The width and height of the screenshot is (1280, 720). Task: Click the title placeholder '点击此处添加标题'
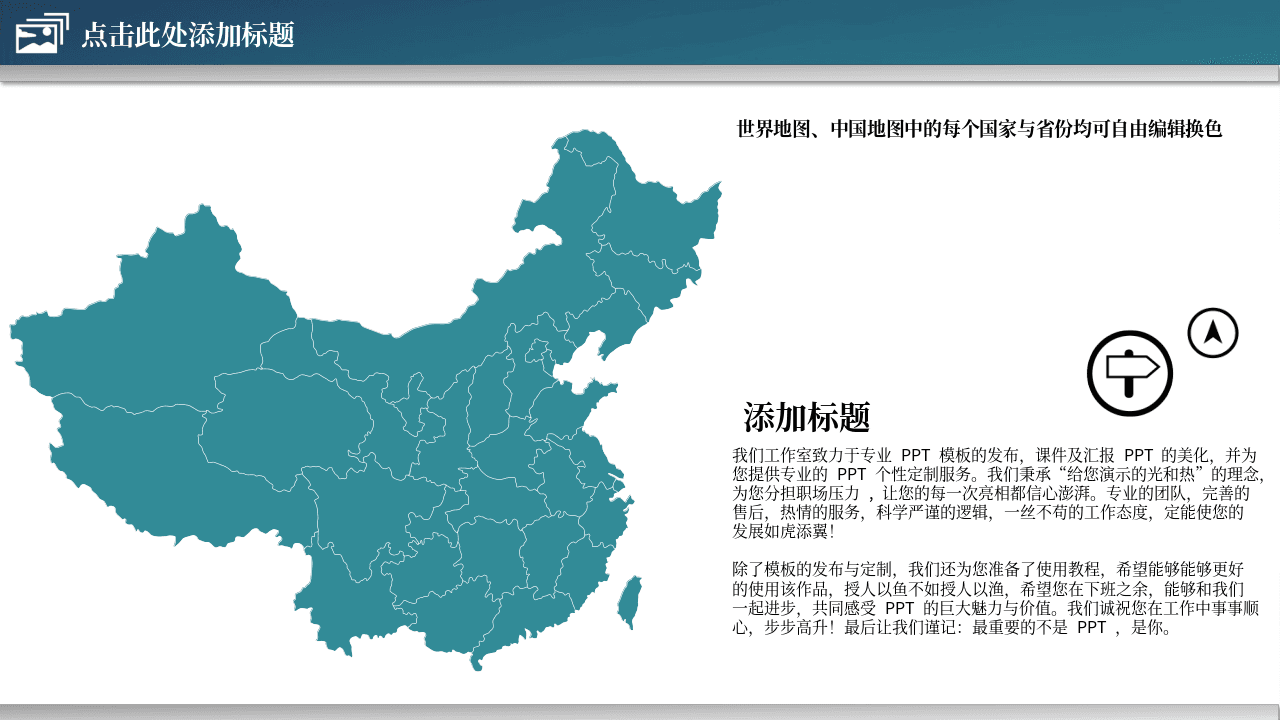click(188, 35)
